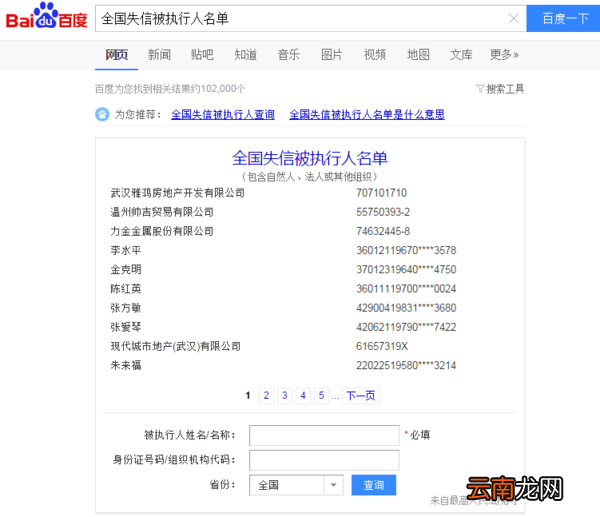Select row 武汉雅鸿房地产开发有限公司
Screen dimensions: 600x517
click(178, 193)
